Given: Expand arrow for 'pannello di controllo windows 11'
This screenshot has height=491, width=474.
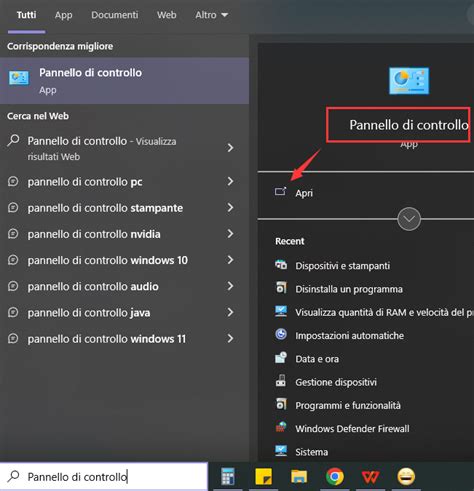Looking at the screenshot, I should tap(230, 338).
